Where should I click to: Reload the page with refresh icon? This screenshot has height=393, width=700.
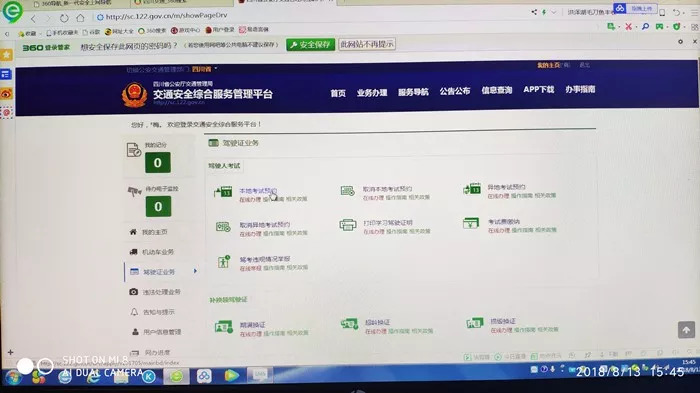(x=64, y=18)
